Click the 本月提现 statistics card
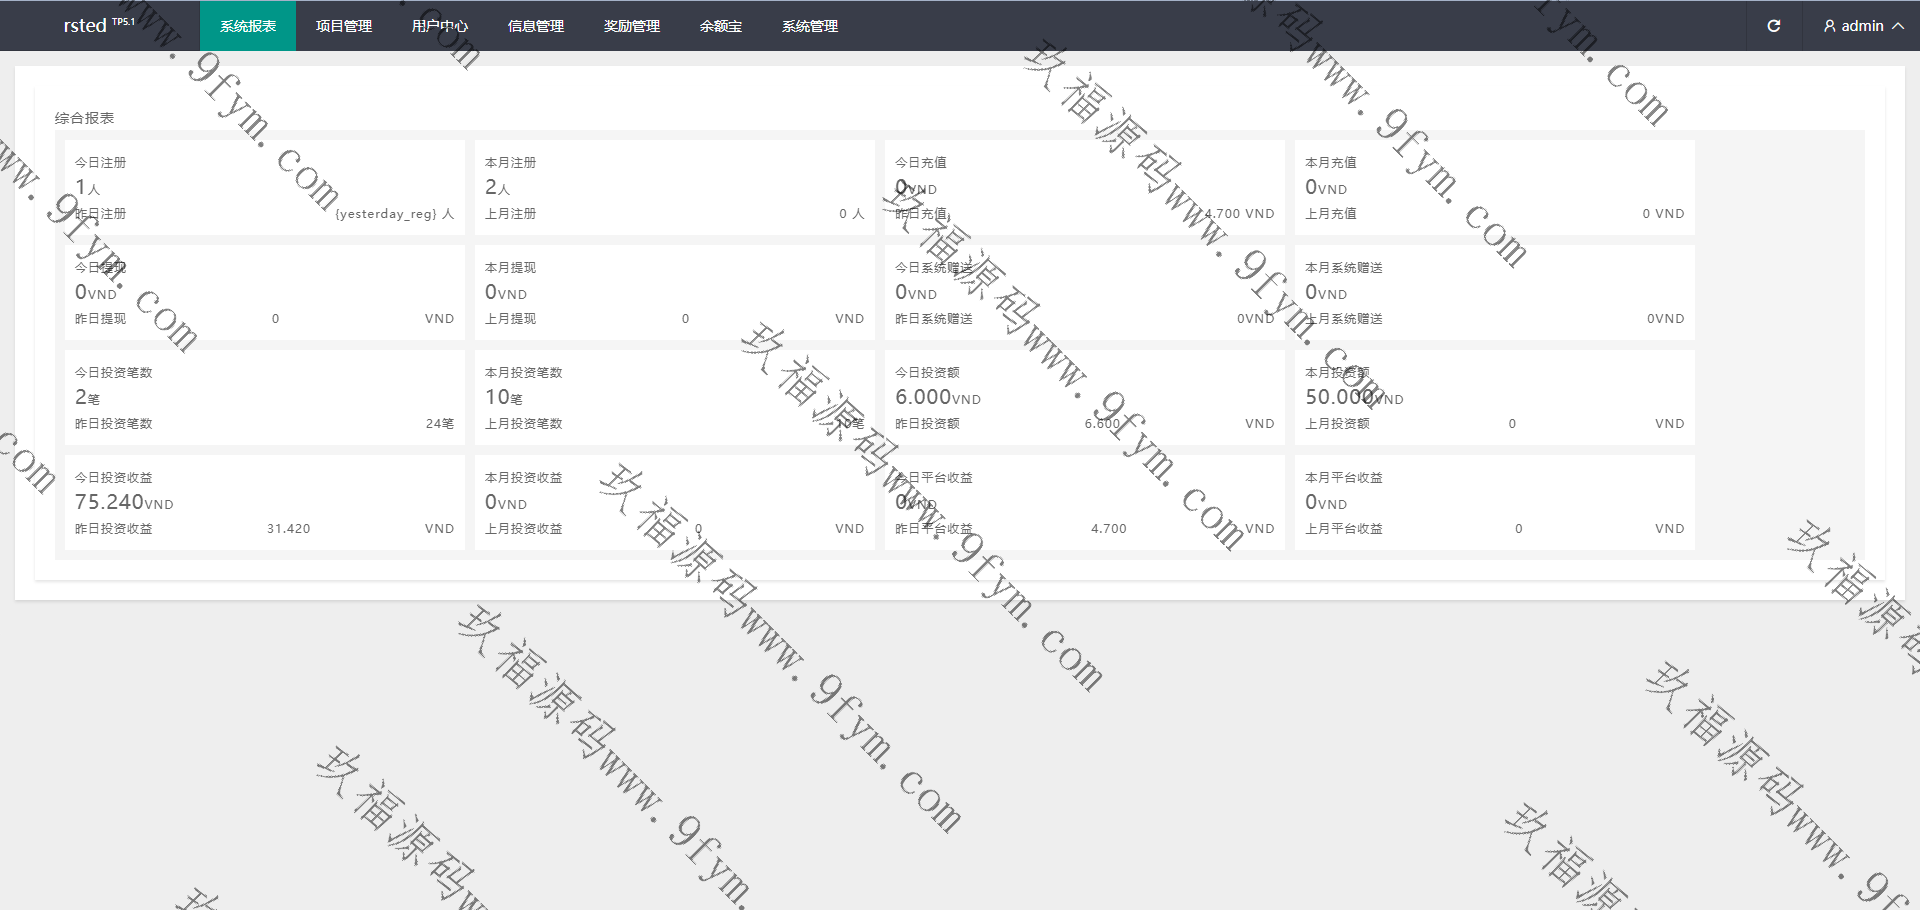This screenshot has width=1920, height=910. pyautogui.click(x=674, y=292)
